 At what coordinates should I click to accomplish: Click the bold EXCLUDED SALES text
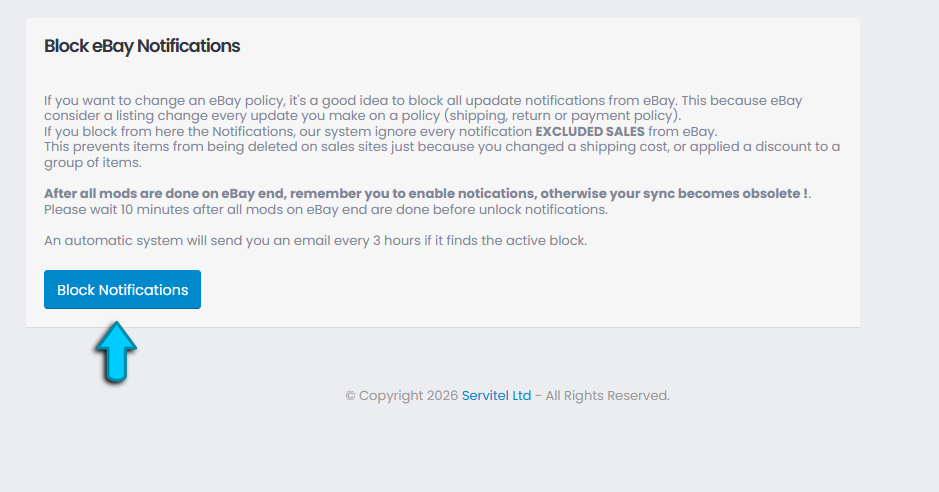(590, 132)
